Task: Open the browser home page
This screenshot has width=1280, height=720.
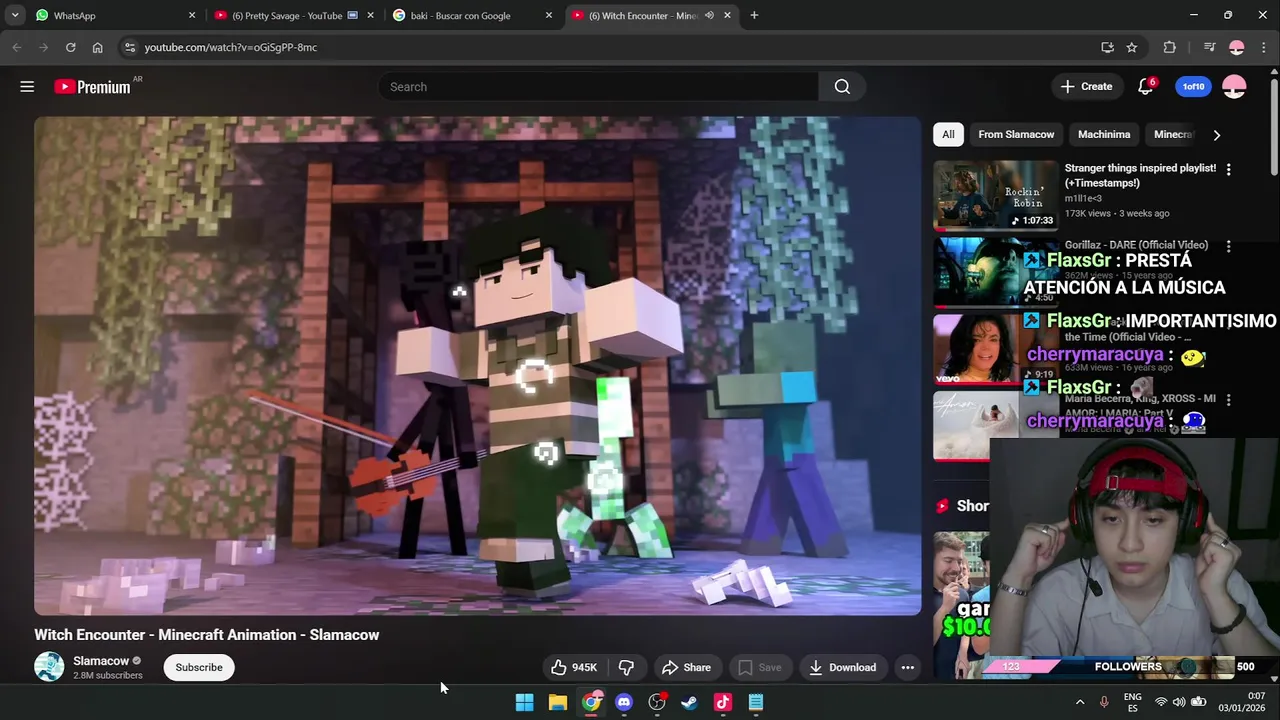Action: coord(97,47)
